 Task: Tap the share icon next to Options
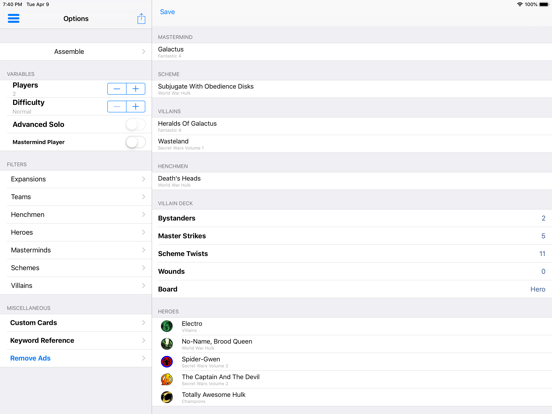[x=141, y=18]
